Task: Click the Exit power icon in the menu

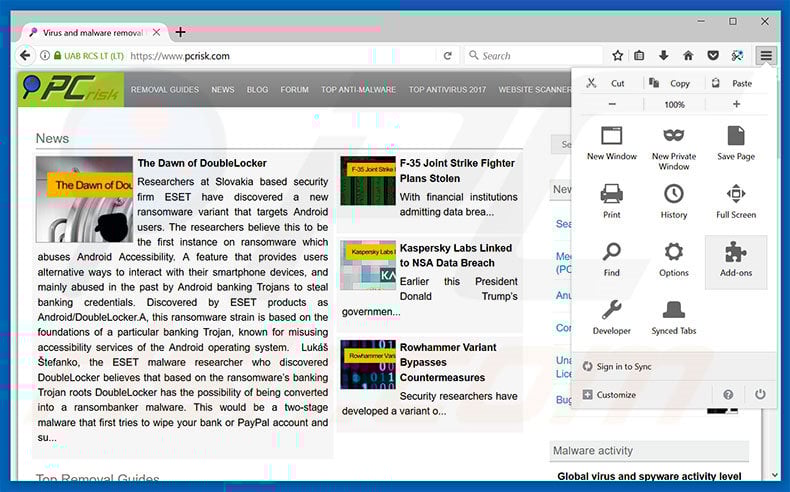Action: pos(760,395)
